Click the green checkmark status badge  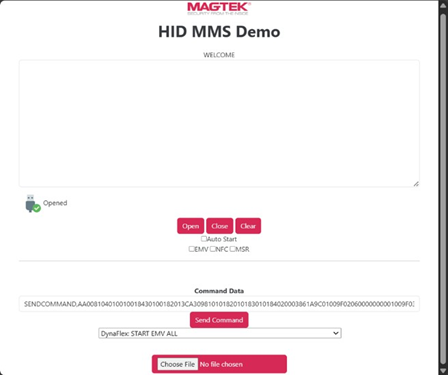[37, 208]
